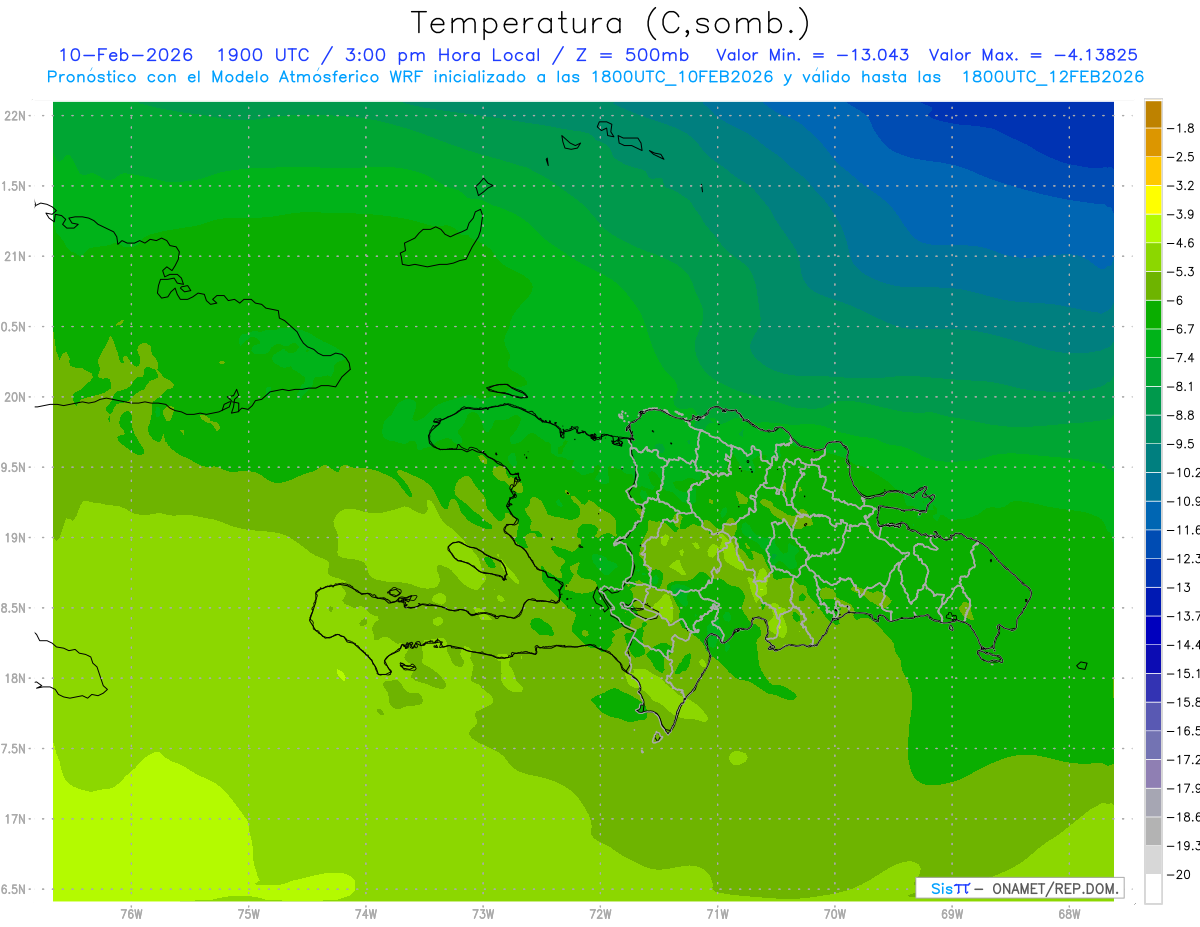The image size is (1200, 927).
Task: Click the '-15.8' color scale label
Action: (x=1184, y=702)
